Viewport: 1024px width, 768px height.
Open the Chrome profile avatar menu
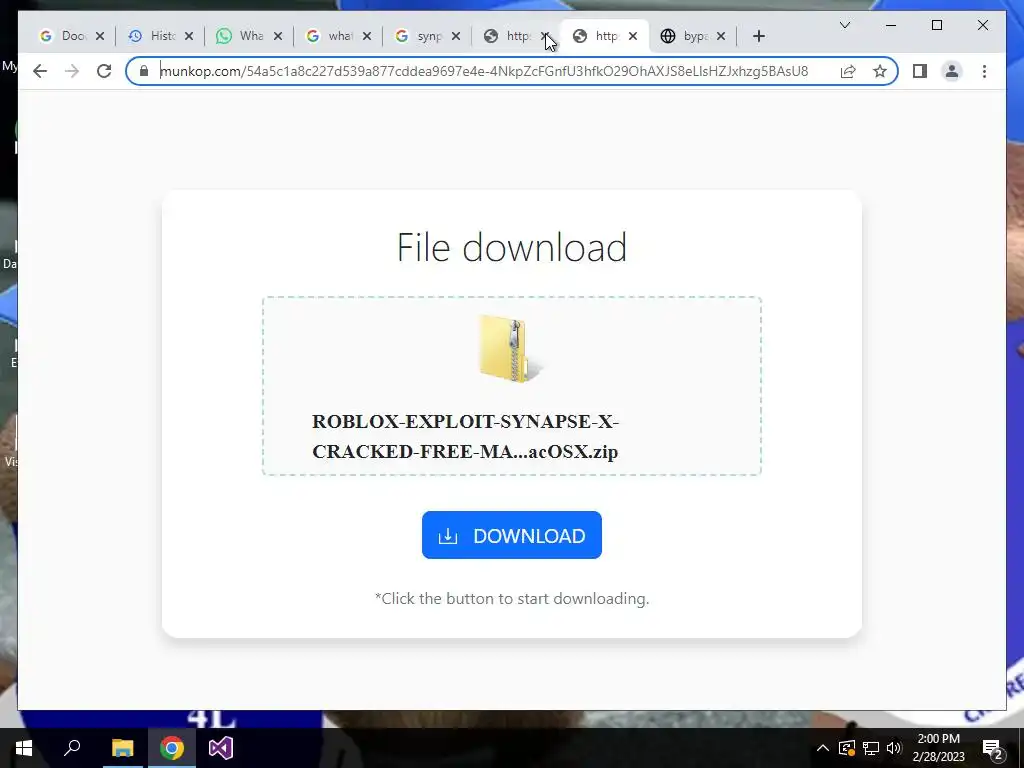tap(952, 71)
